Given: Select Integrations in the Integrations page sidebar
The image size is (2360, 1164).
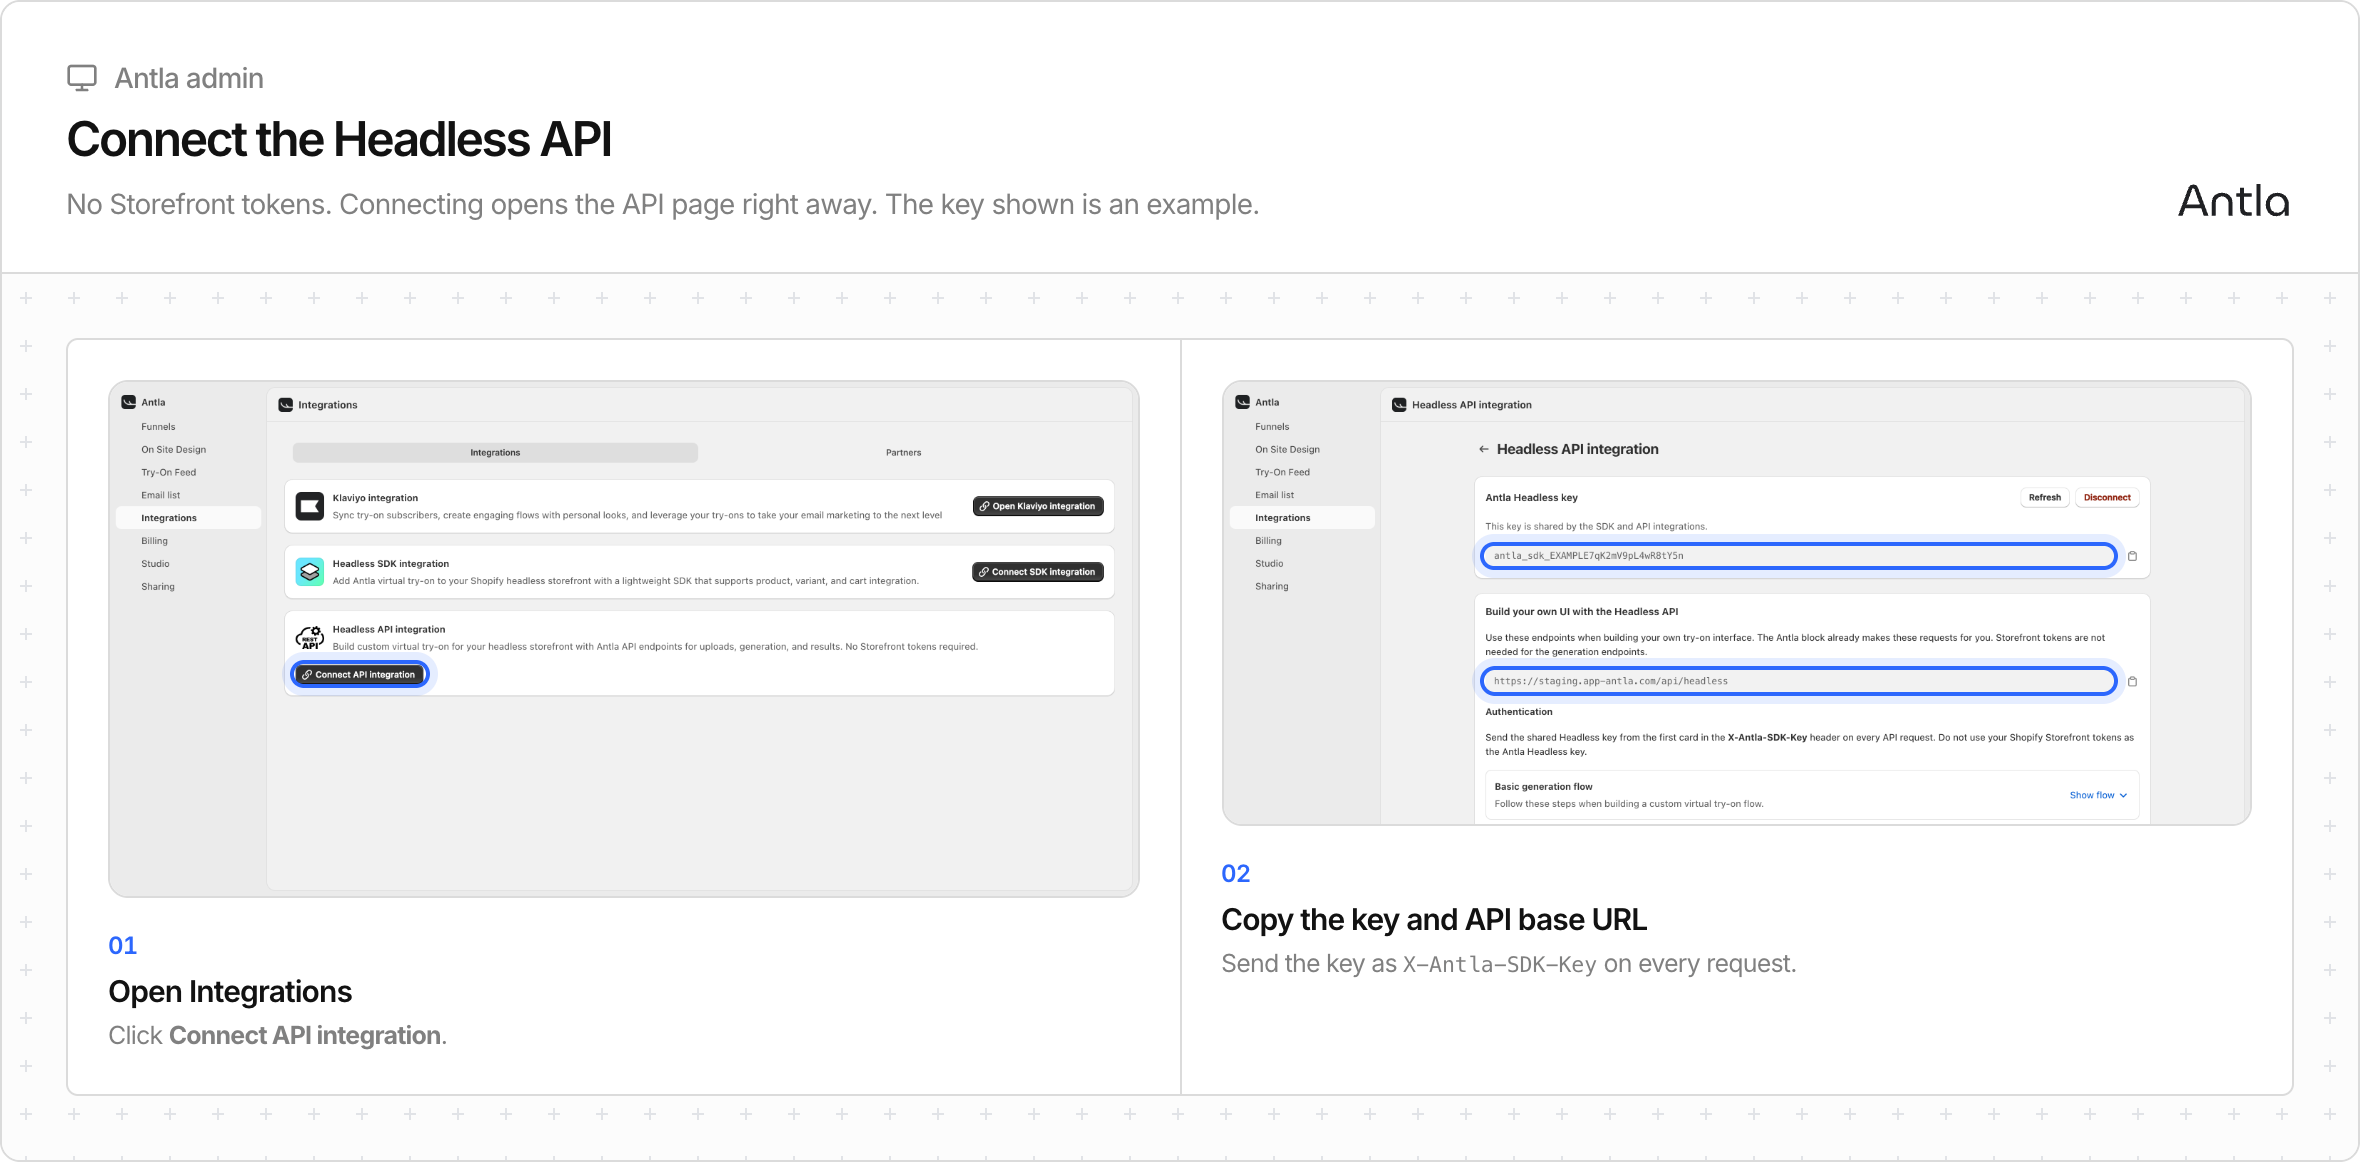Looking at the screenshot, I should click(188, 518).
